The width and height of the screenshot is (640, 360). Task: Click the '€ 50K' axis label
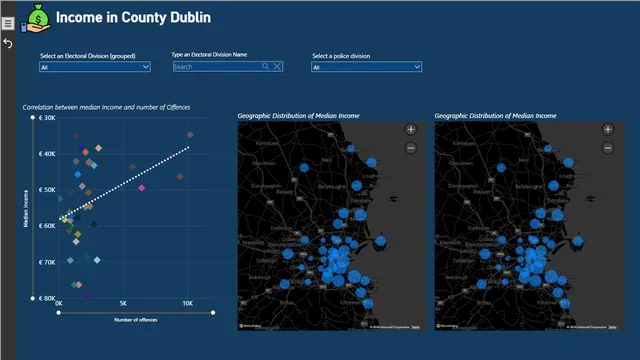click(x=47, y=190)
